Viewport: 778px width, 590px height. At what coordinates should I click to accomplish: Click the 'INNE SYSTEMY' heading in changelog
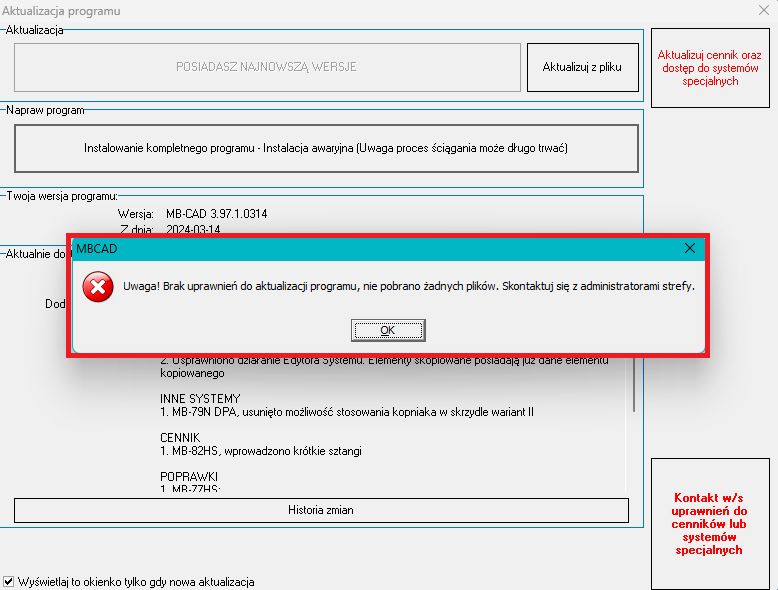tap(200, 399)
